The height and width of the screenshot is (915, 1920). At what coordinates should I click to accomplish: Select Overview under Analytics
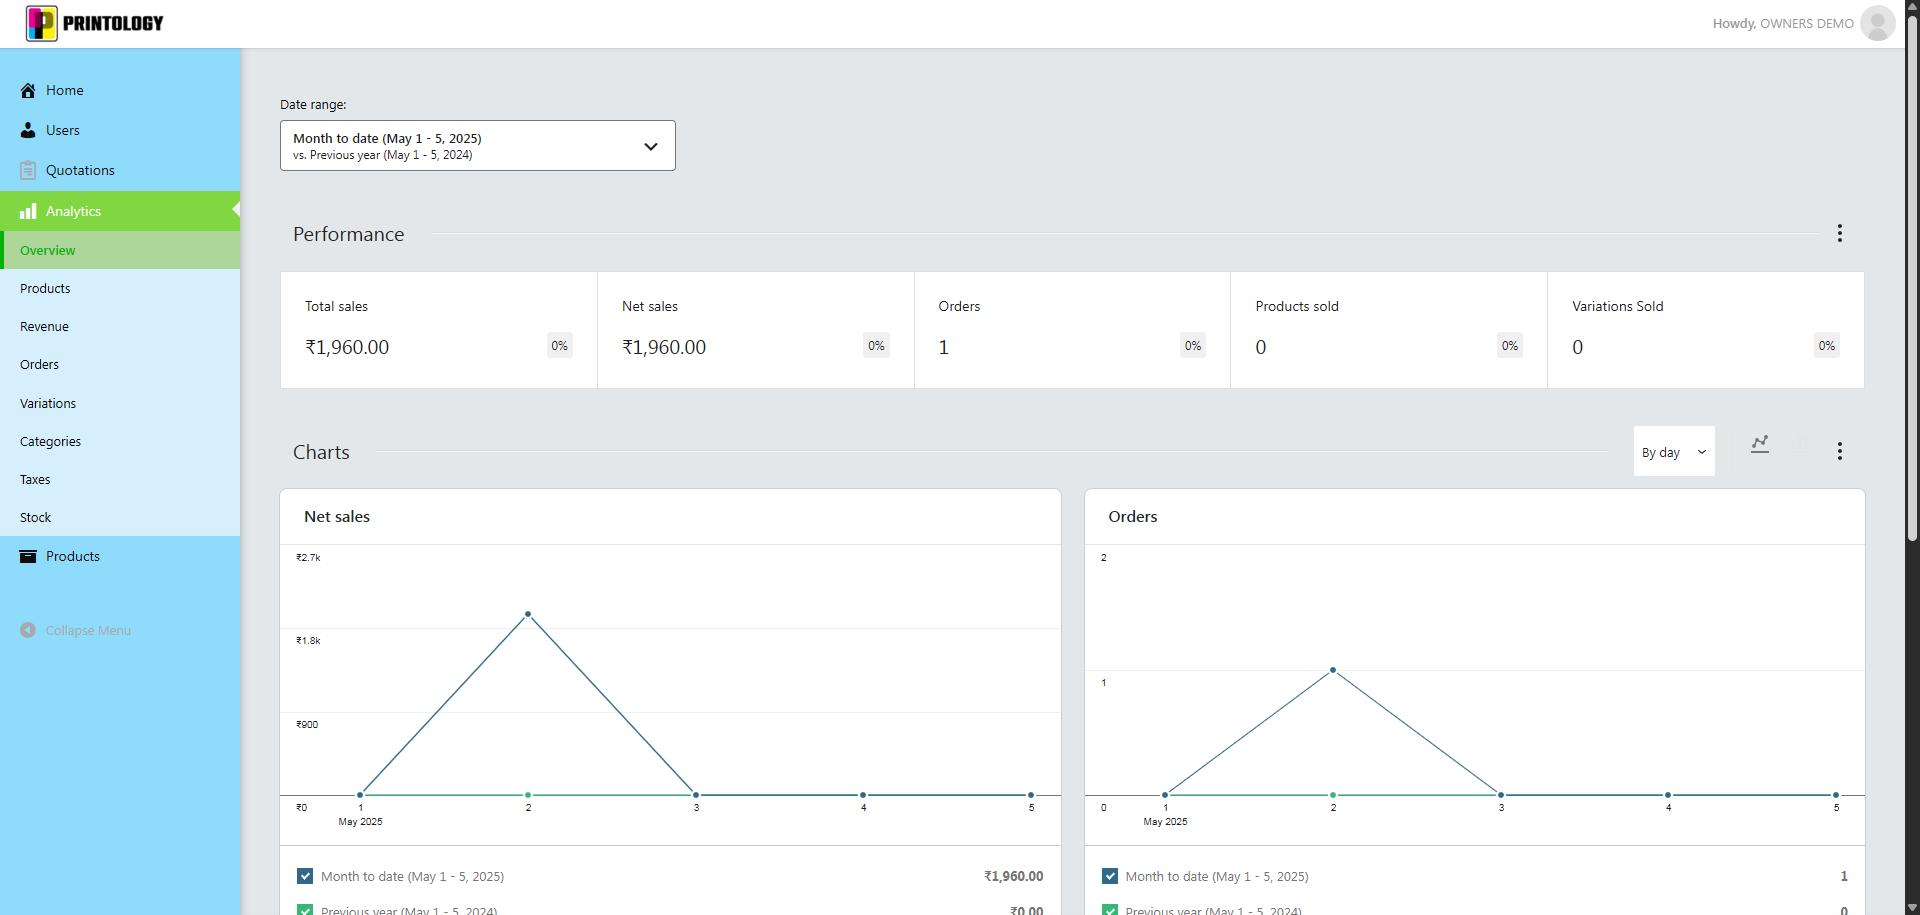click(120, 250)
